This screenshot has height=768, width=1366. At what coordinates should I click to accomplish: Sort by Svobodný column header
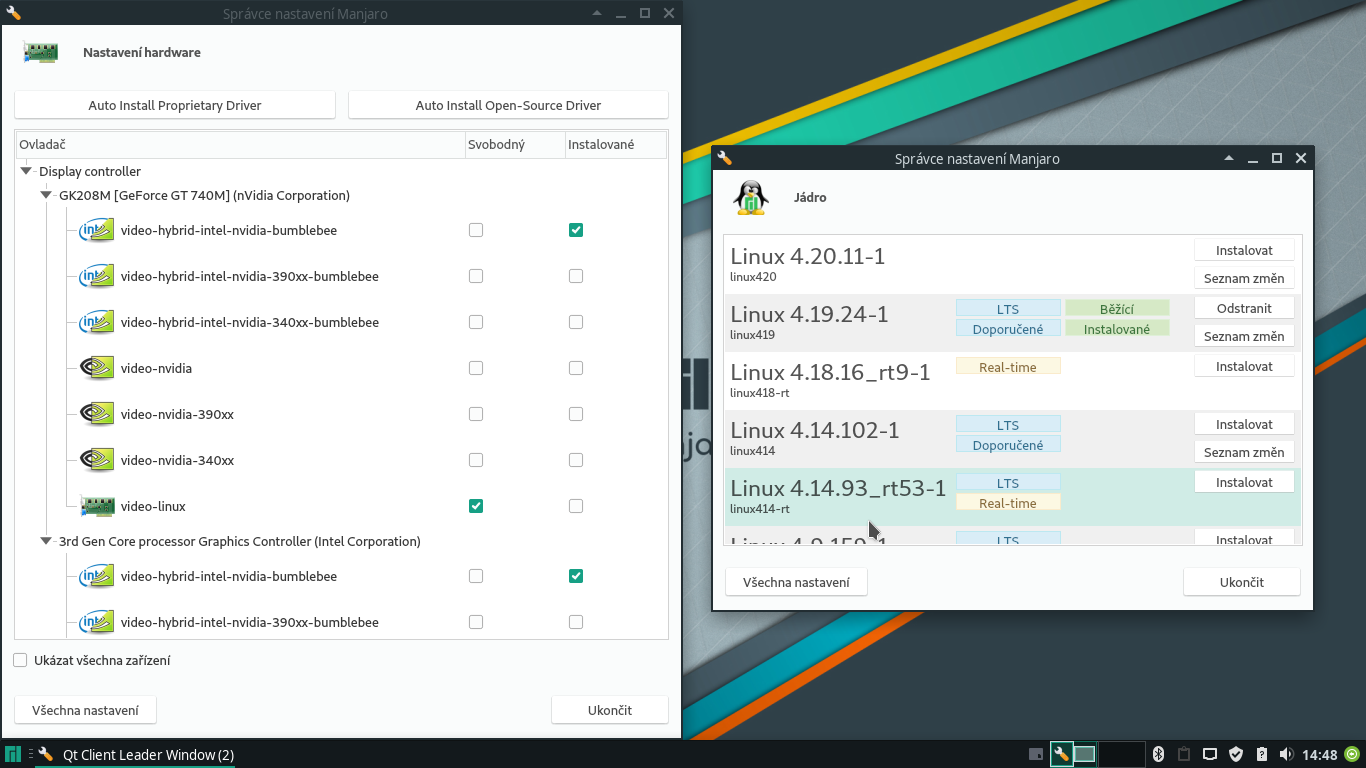click(x=515, y=145)
